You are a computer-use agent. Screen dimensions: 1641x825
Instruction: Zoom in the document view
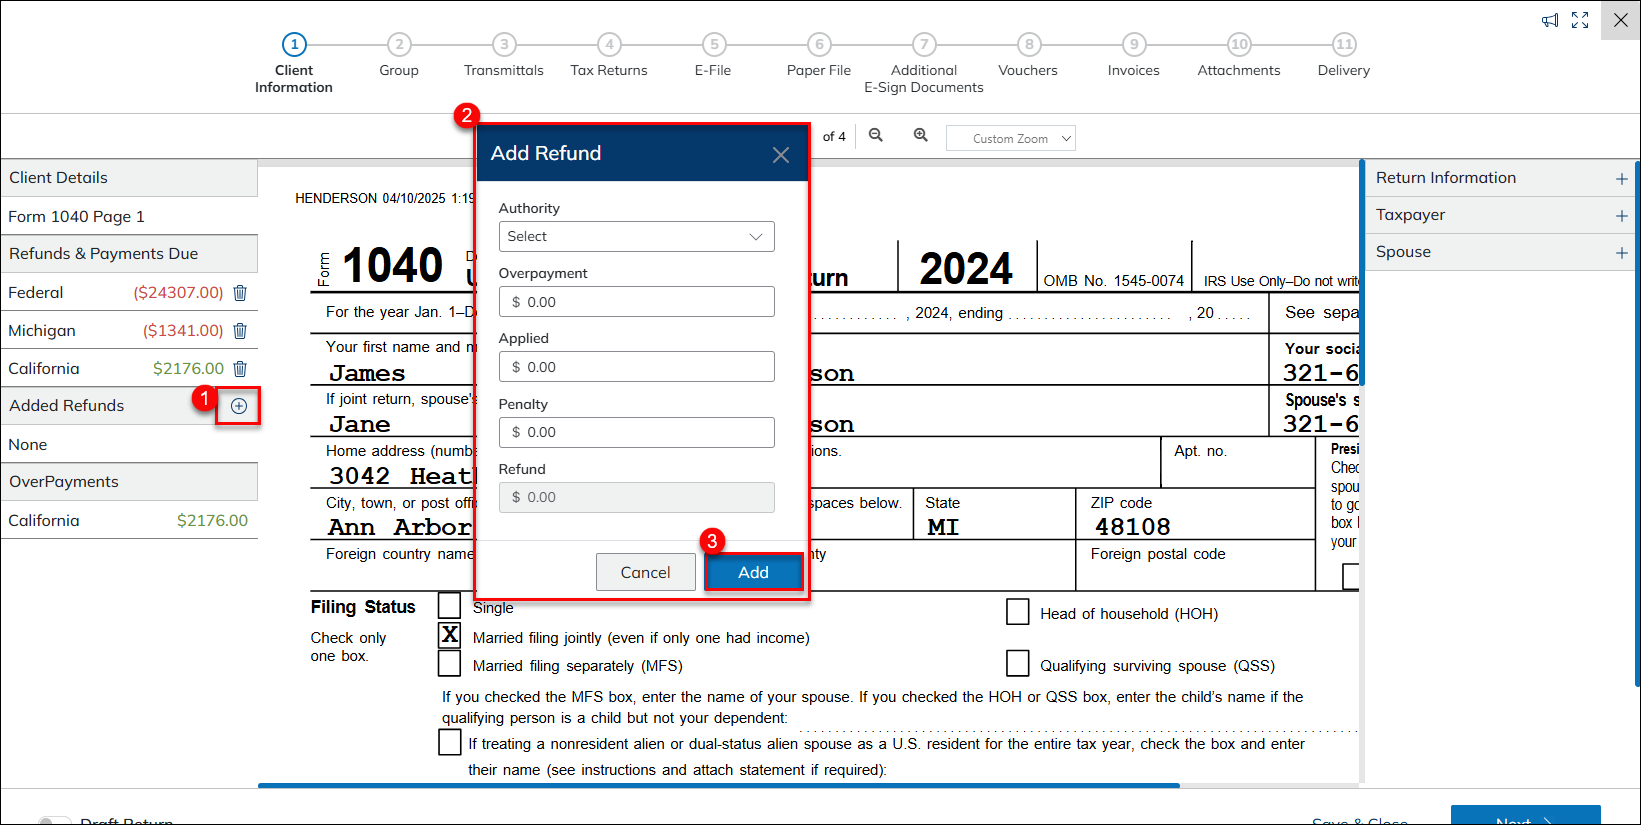921,136
